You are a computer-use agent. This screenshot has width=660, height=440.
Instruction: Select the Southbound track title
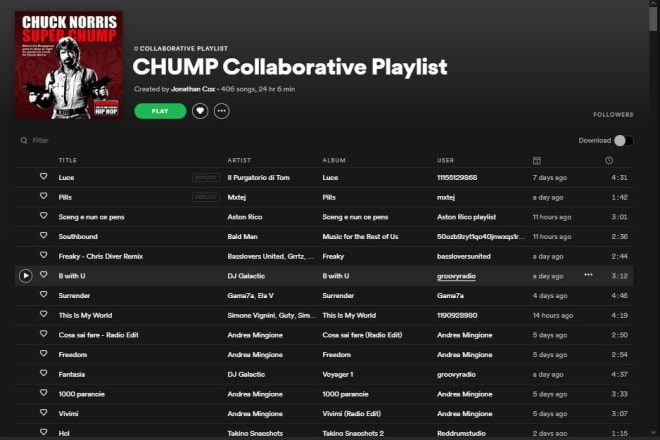[x=78, y=237]
